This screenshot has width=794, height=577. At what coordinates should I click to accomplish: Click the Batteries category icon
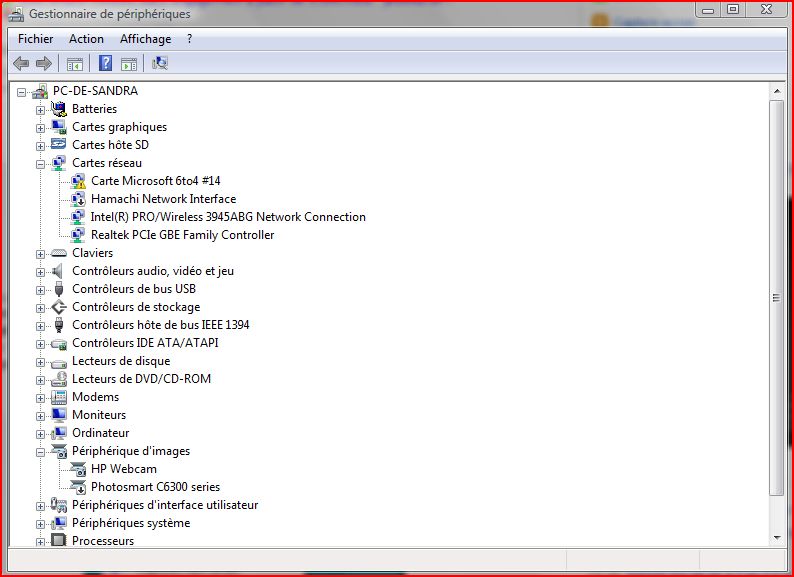pos(58,109)
